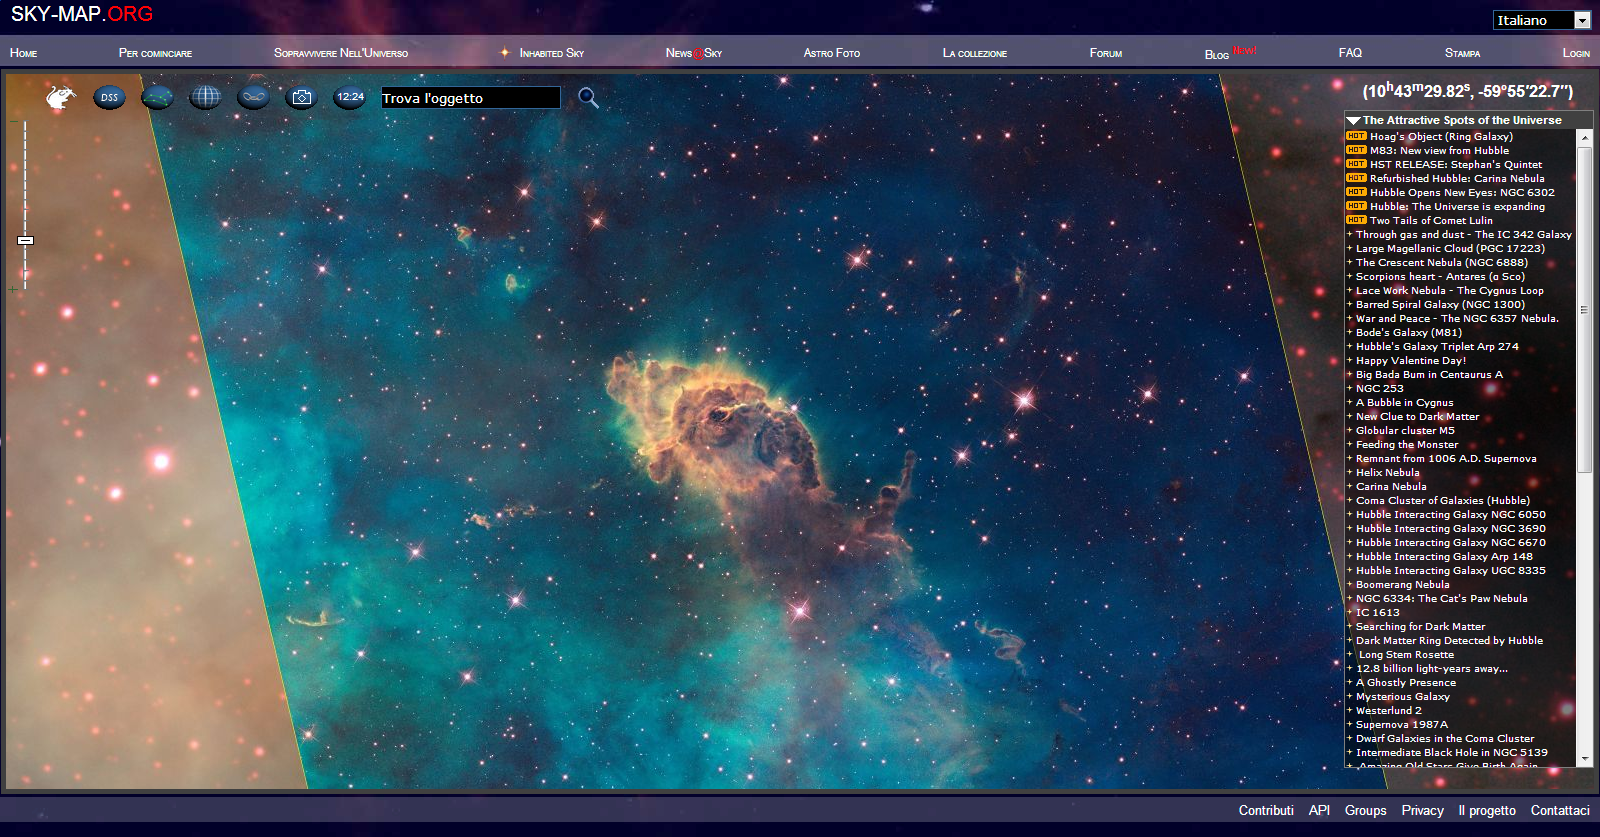Select M83: New view from Hubble
The height and width of the screenshot is (837, 1600).
(1439, 150)
